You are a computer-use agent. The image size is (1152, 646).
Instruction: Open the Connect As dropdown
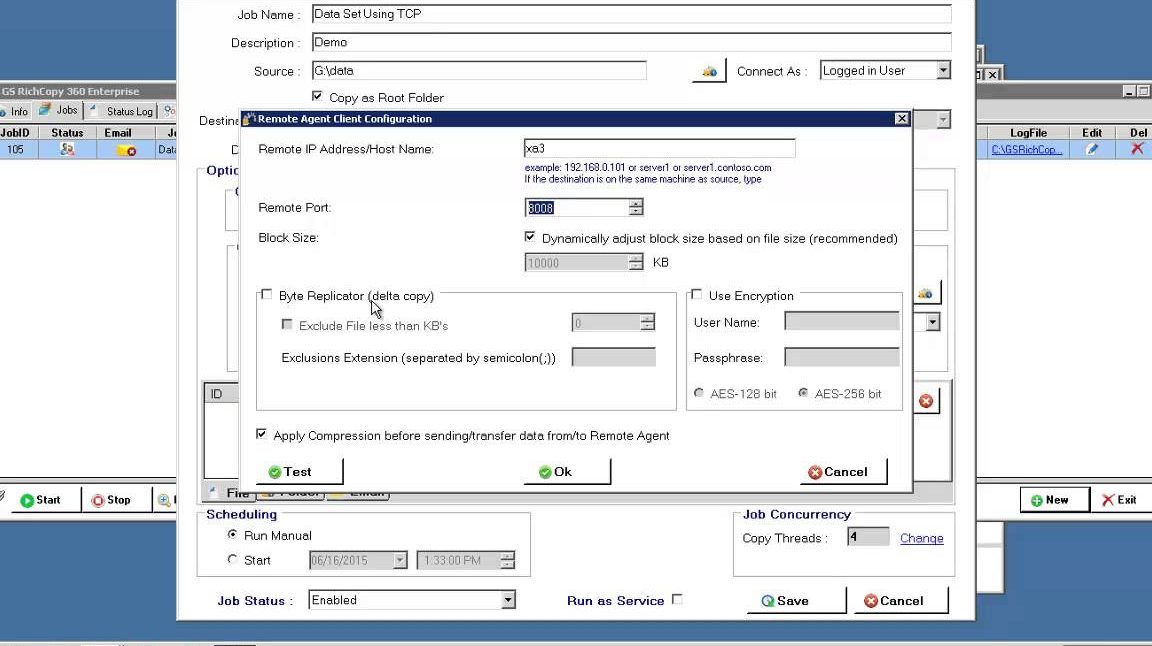click(x=942, y=71)
